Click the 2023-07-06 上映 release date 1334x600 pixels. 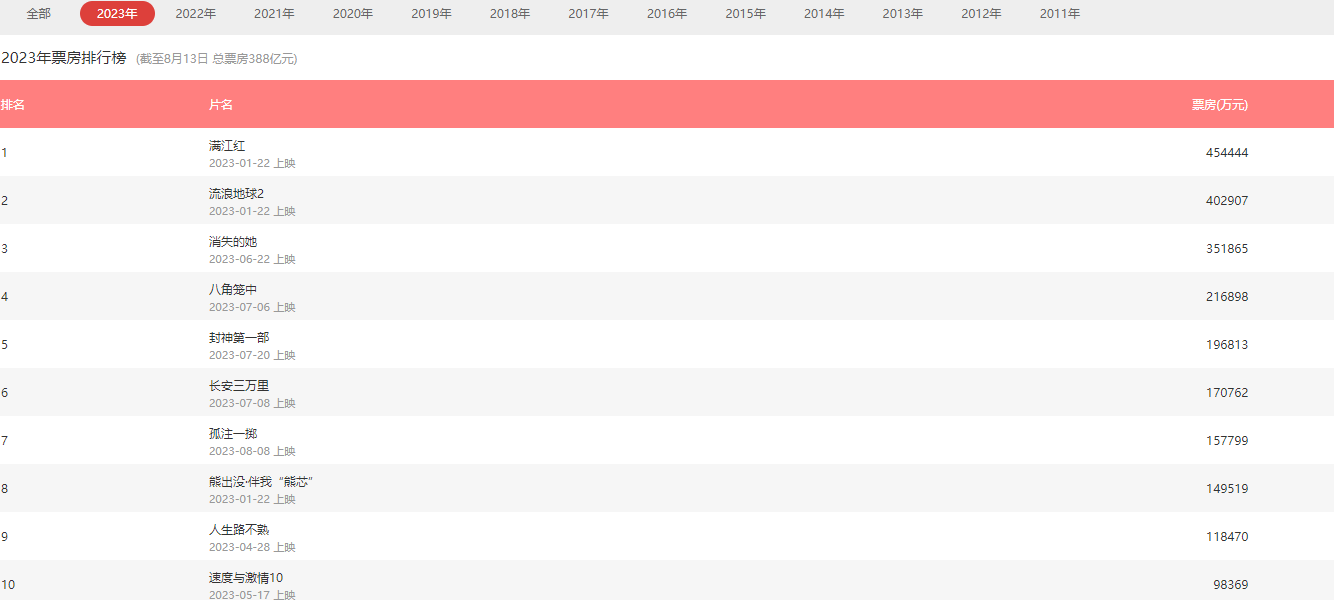coord(252,307)
